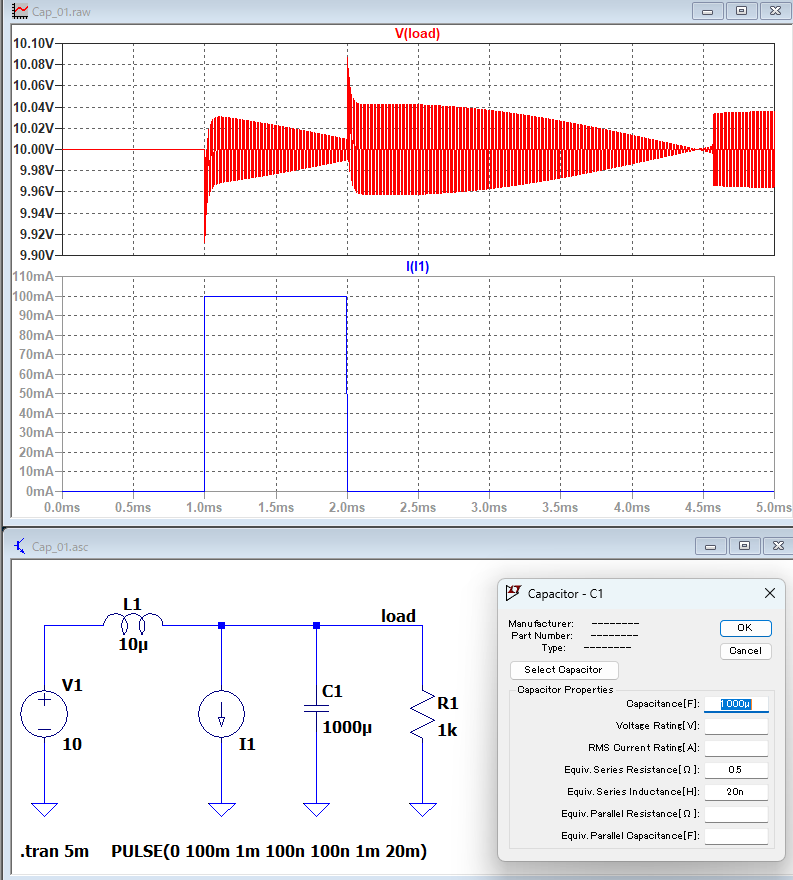Cancel the Capacitor C1 dialog
The image size is (793, 880).
coord(745,650)
